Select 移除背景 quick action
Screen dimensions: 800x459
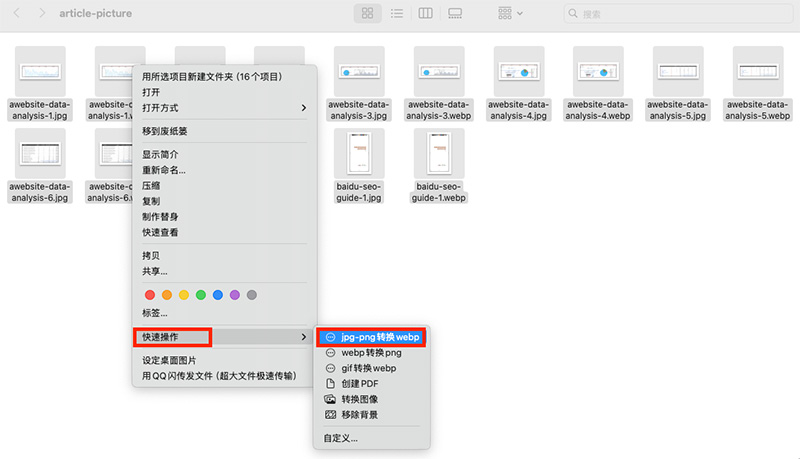click(x=372, y=415)
